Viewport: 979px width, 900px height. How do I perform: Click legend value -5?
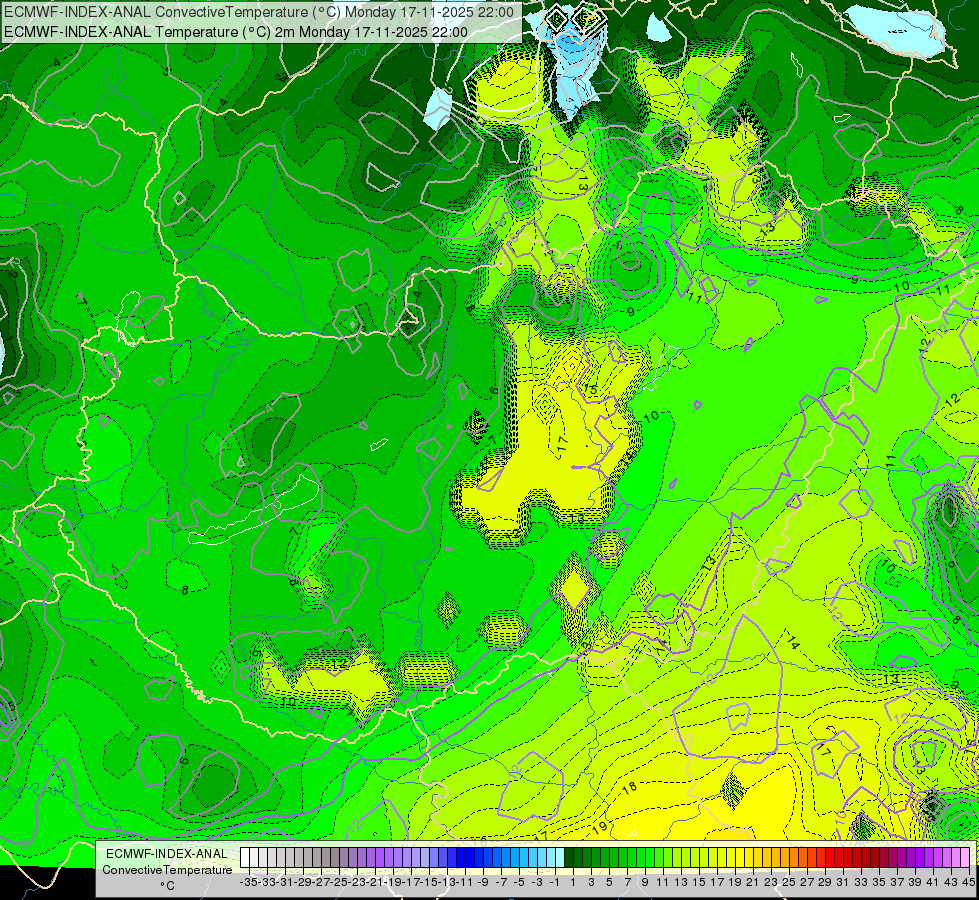click(520, 883)
